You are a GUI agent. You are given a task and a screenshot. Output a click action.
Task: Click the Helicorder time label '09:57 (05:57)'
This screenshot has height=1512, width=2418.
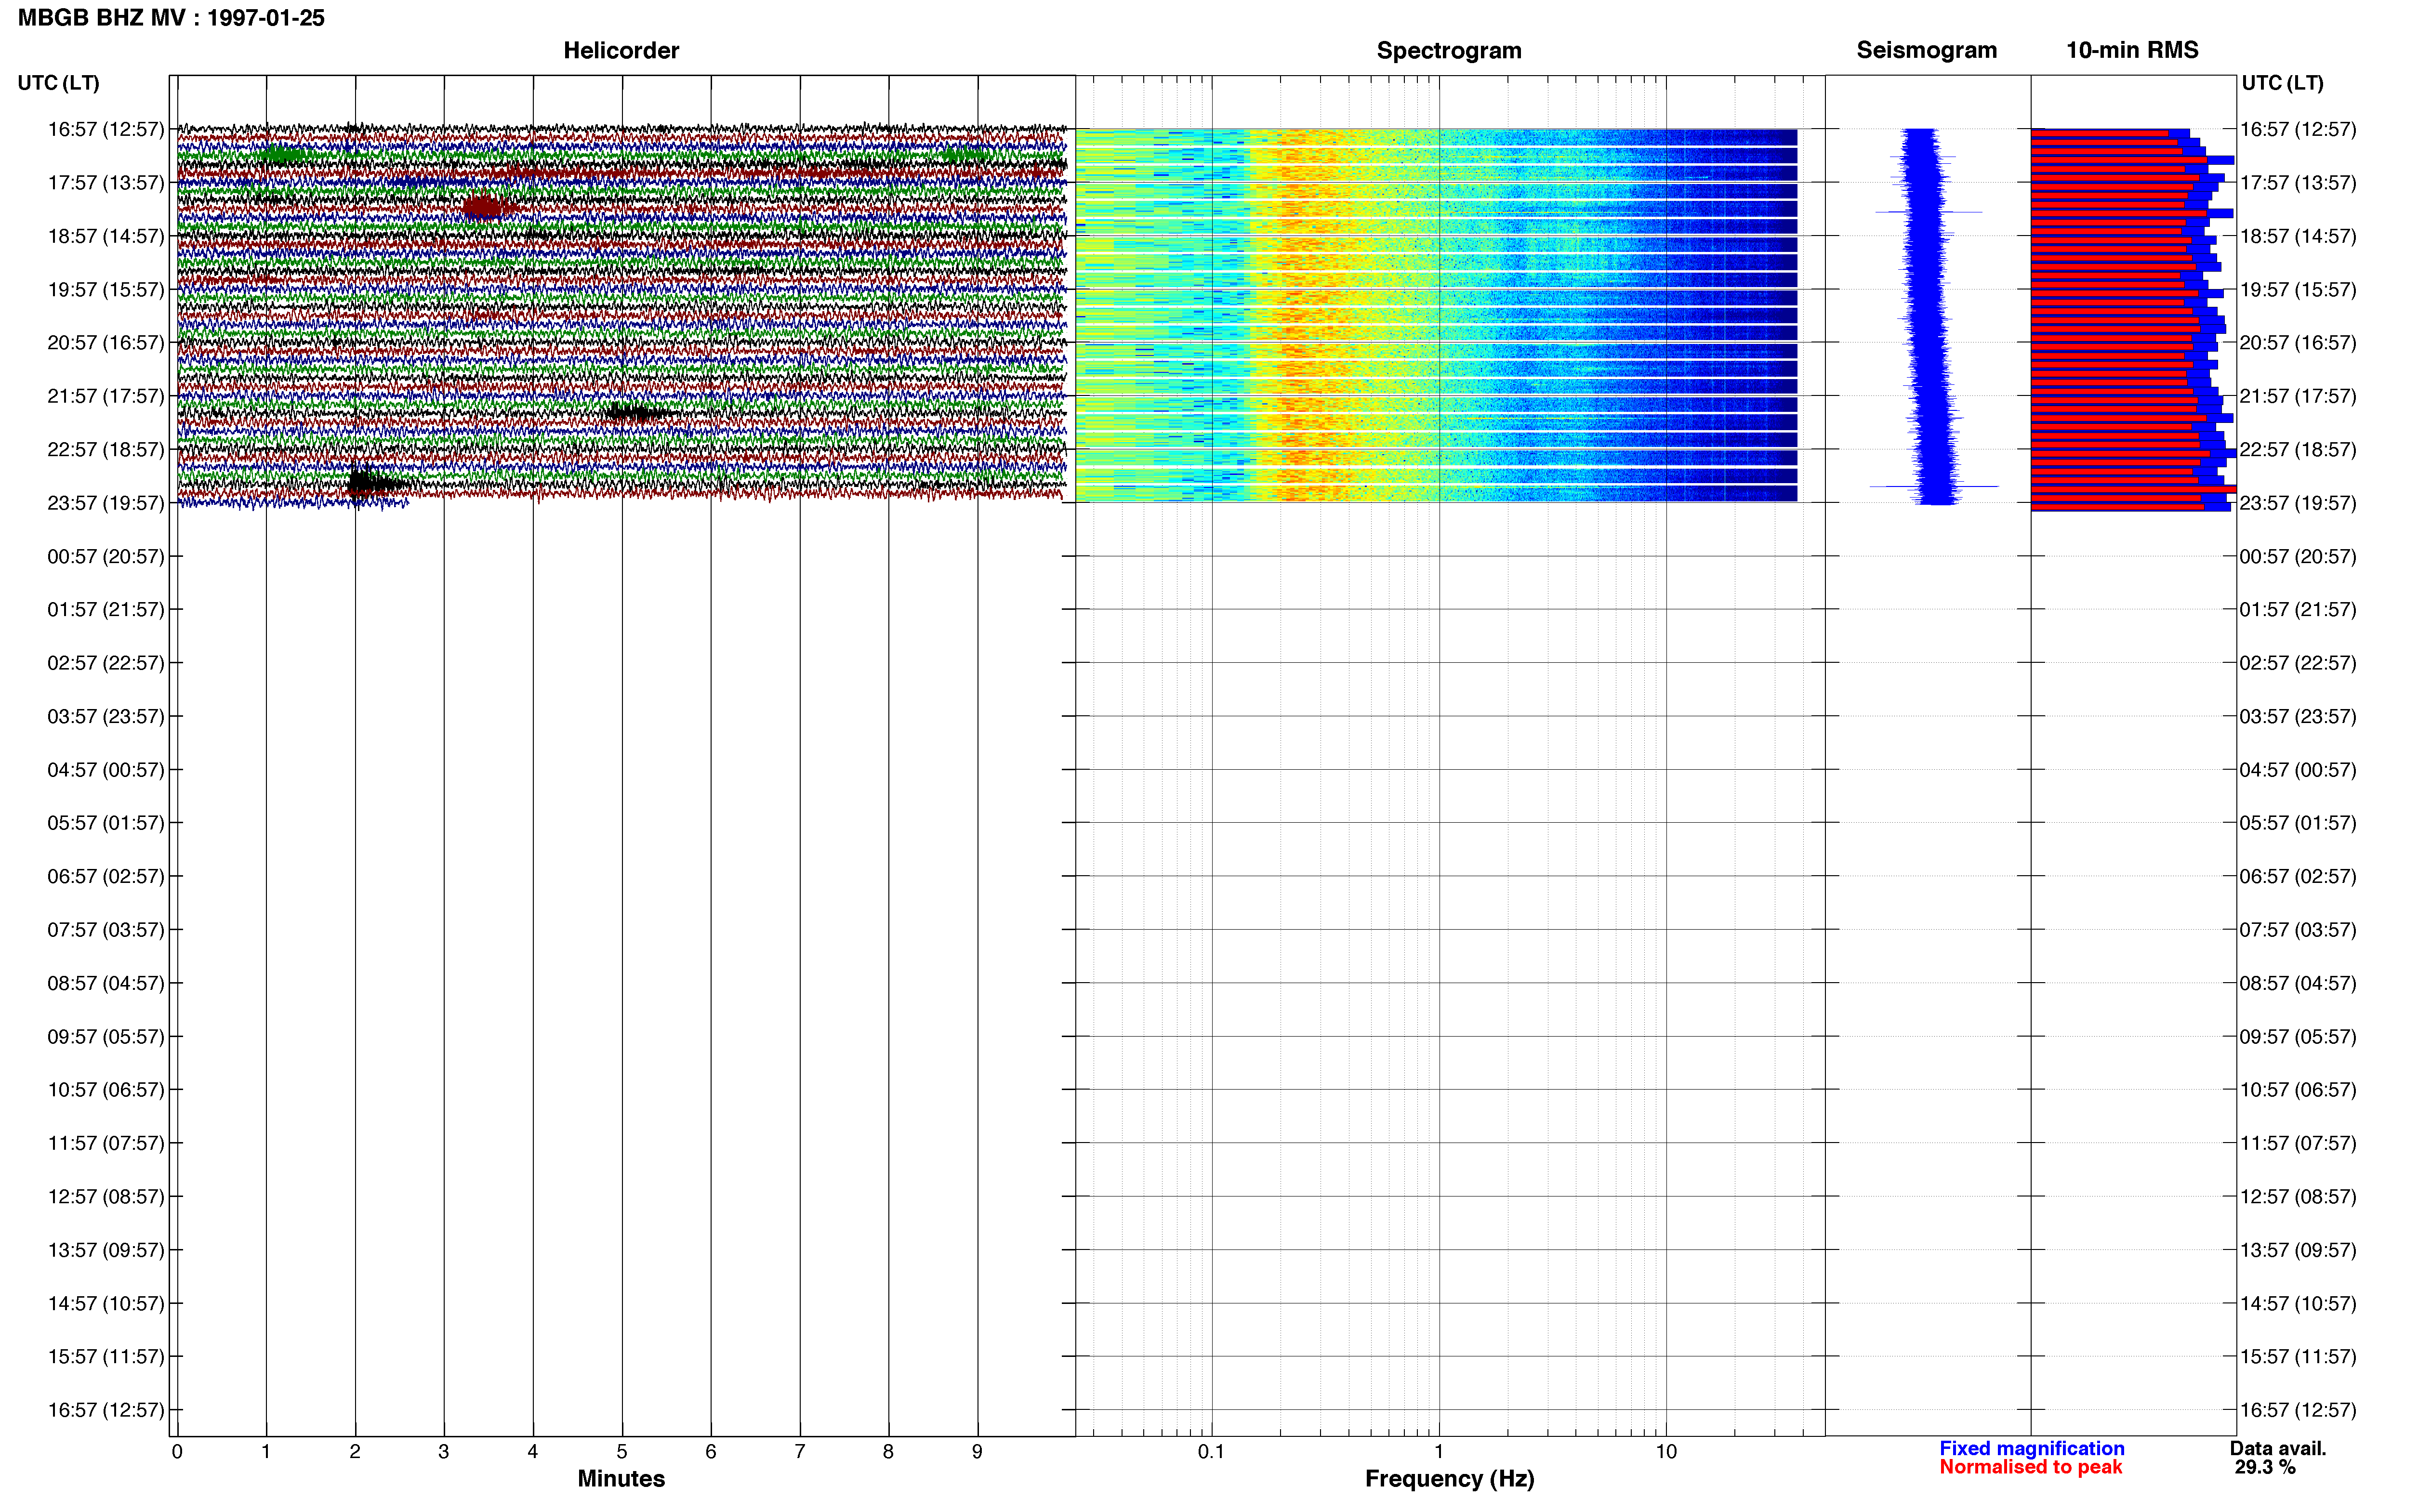coord(105,1036)
